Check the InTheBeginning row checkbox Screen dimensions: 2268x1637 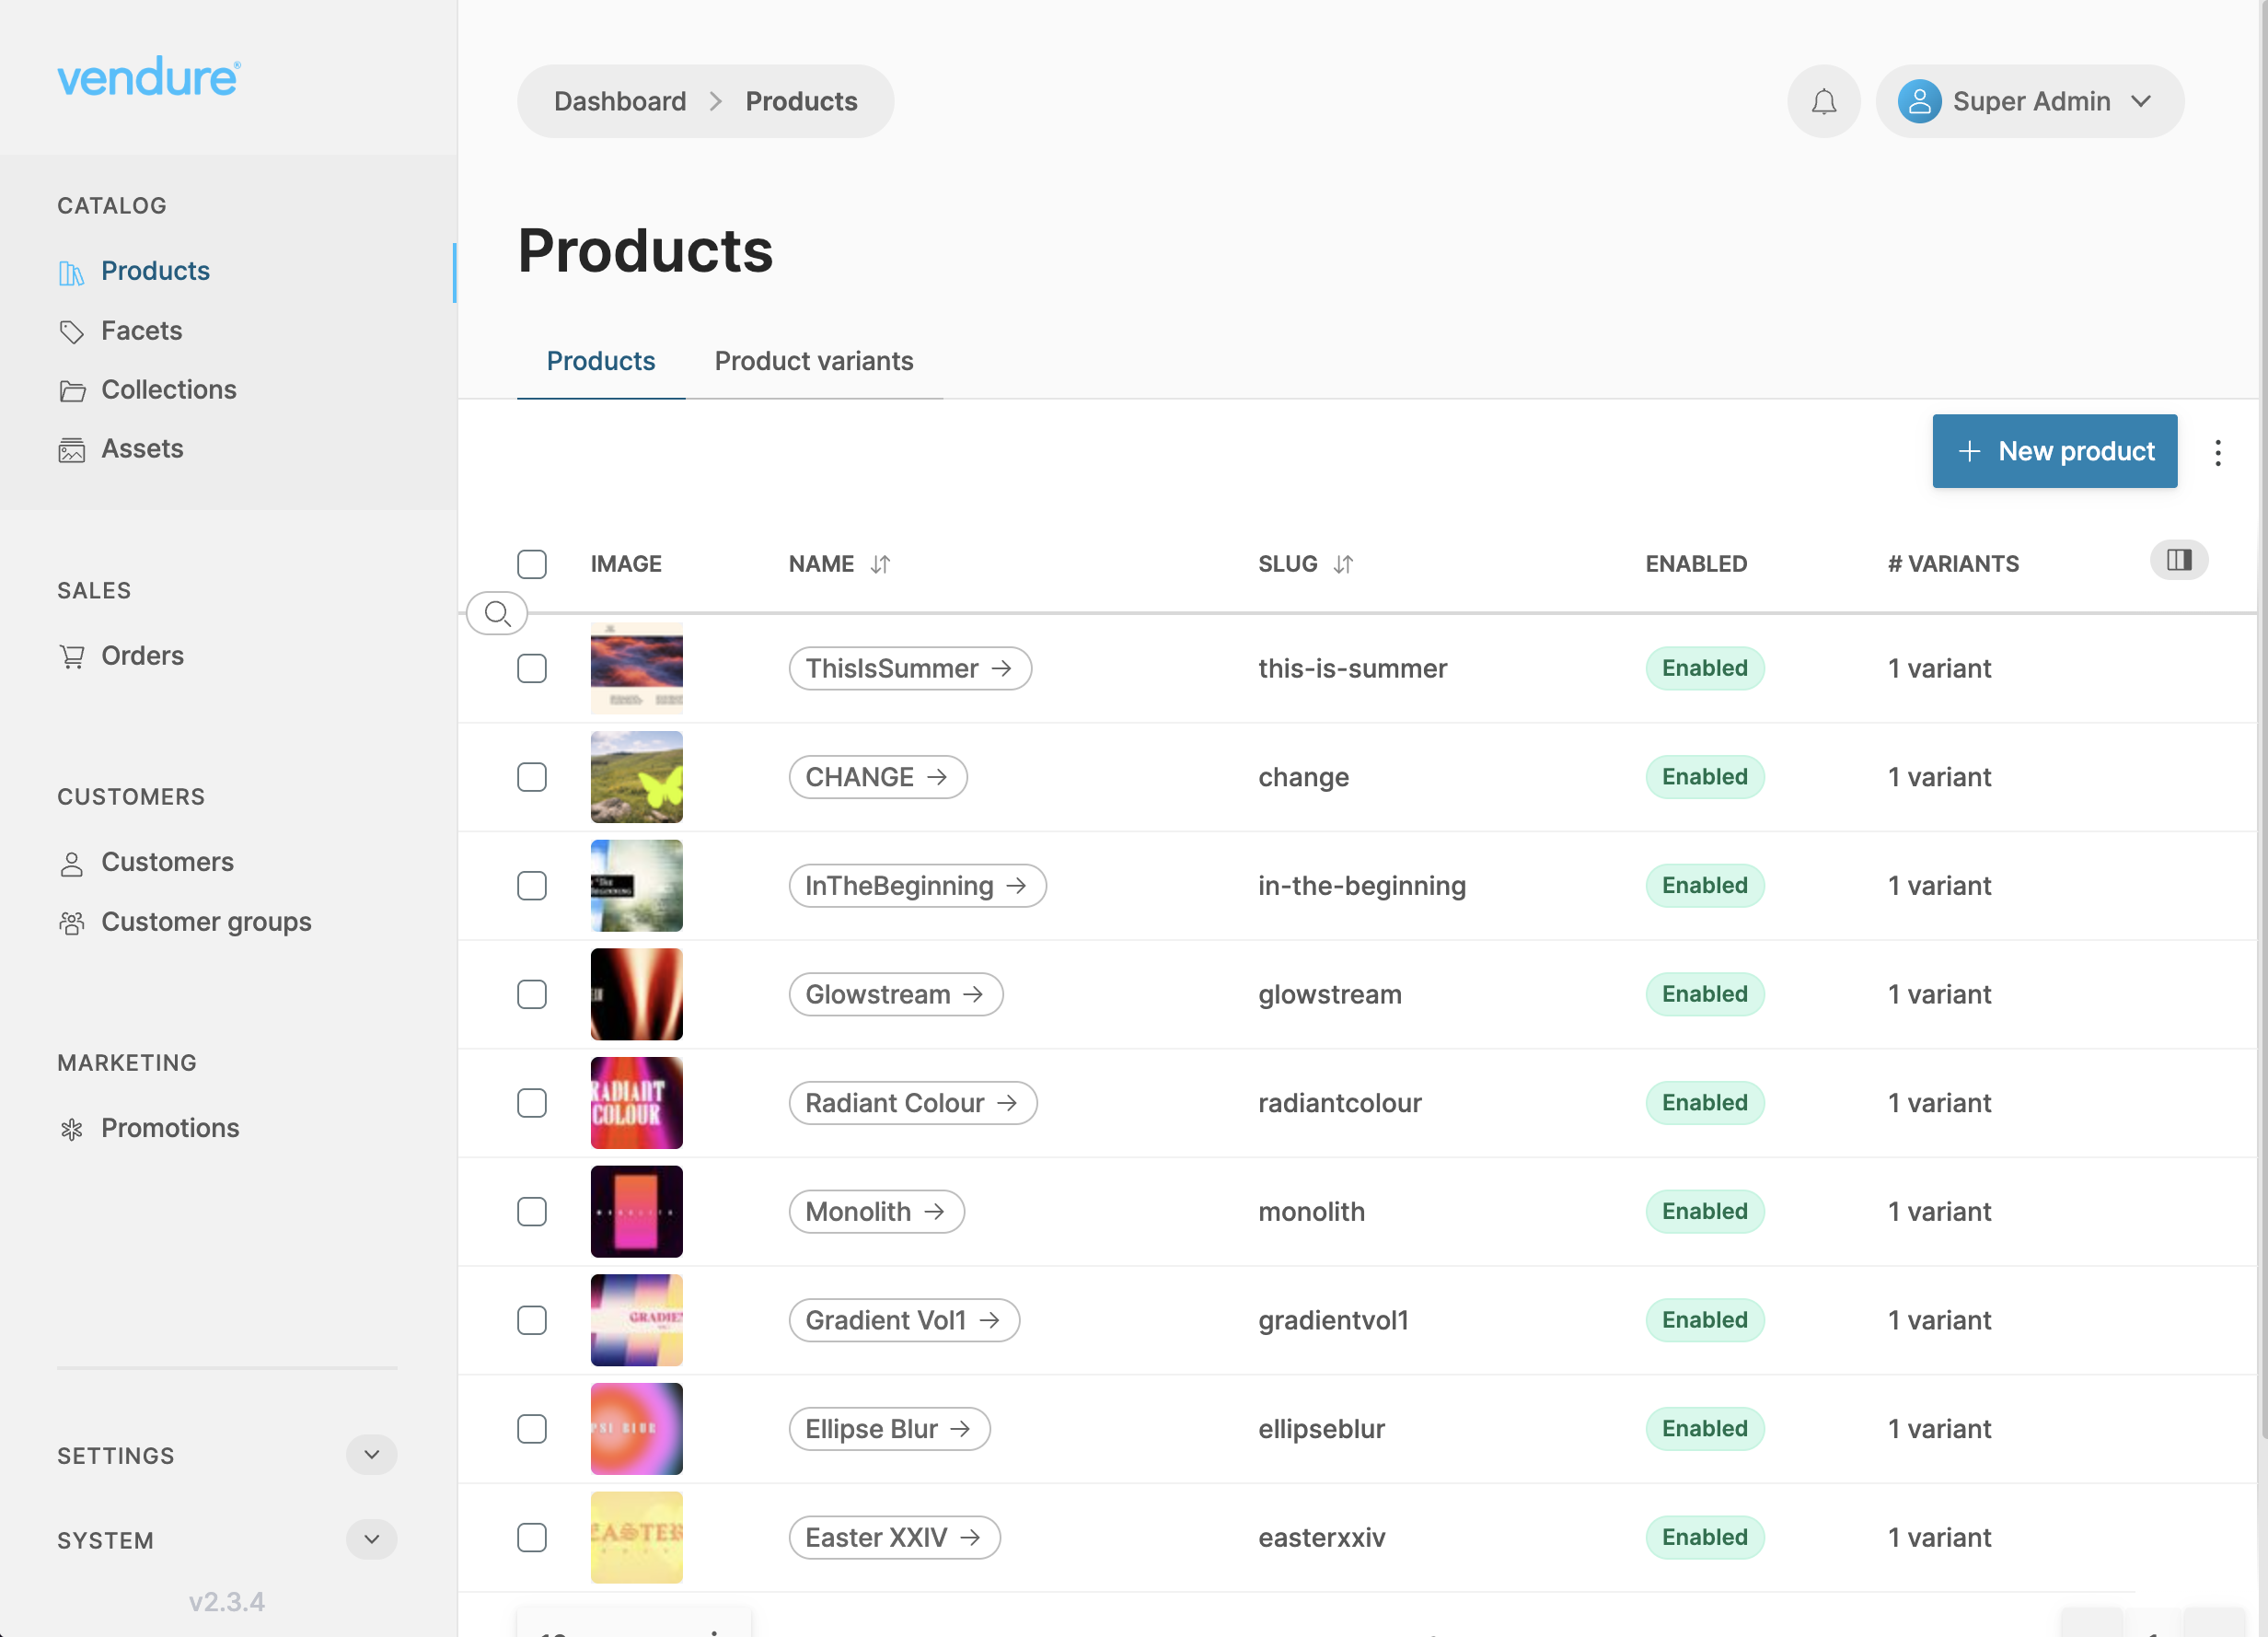point(532,886)
